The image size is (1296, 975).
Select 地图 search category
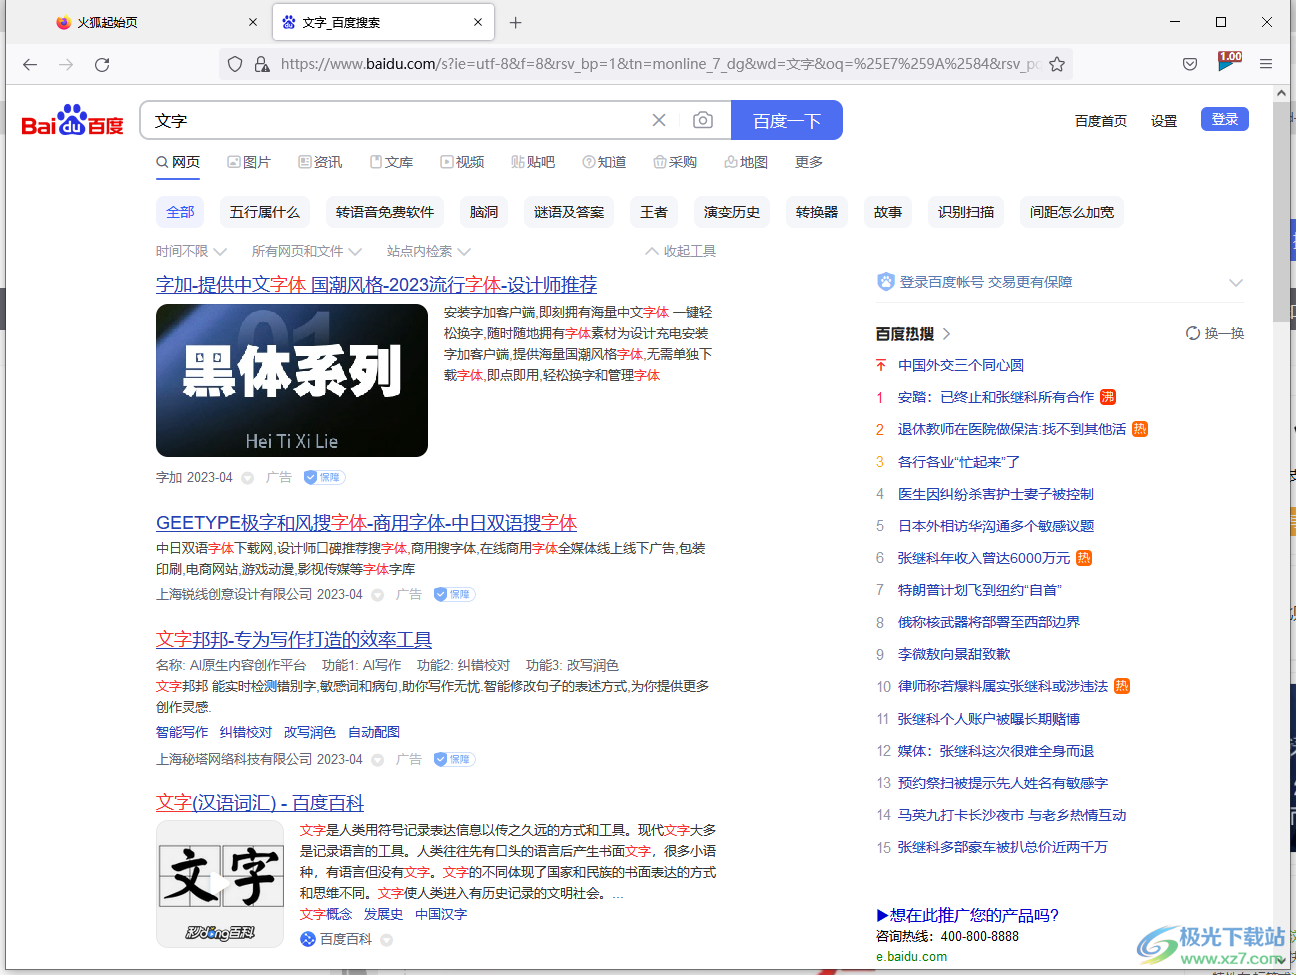[746, 162]
